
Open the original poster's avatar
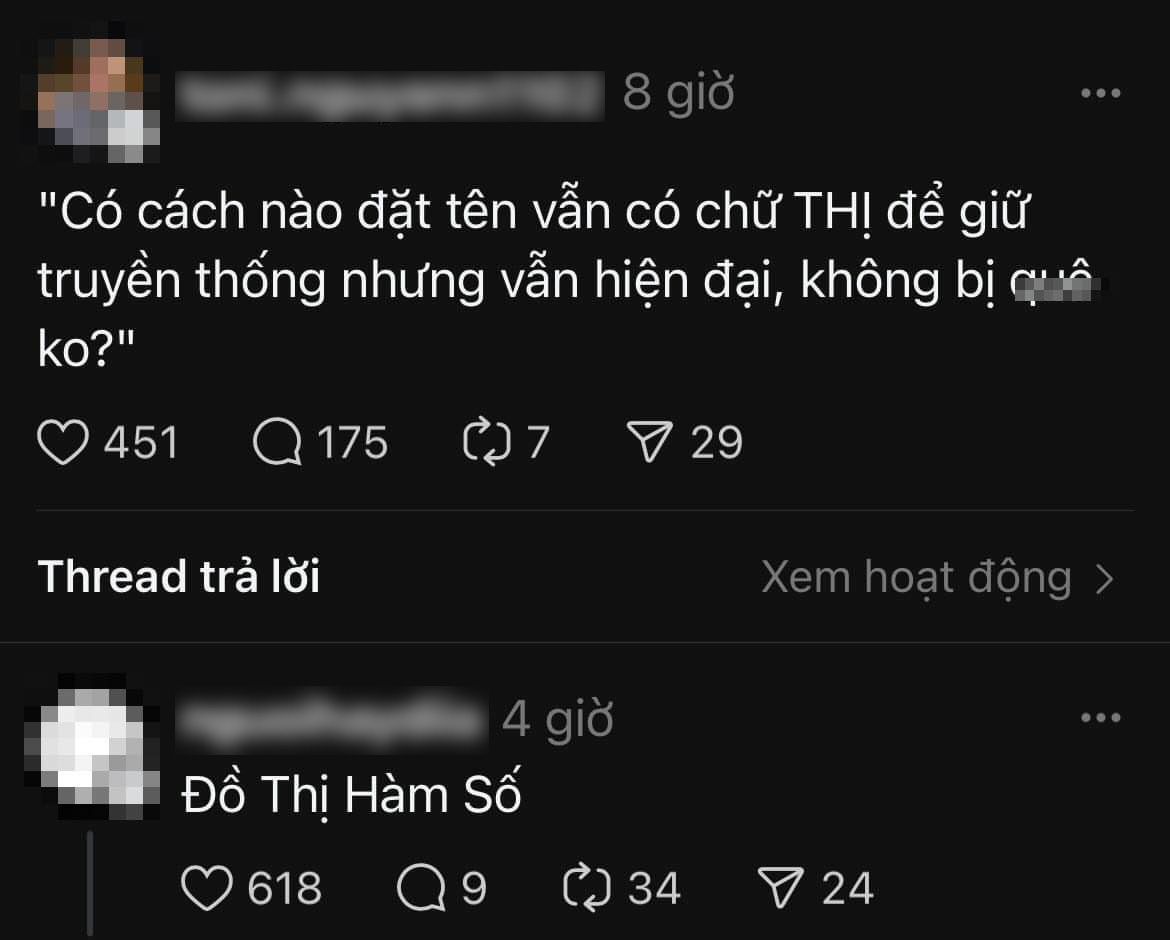click(x=98, y=101)
